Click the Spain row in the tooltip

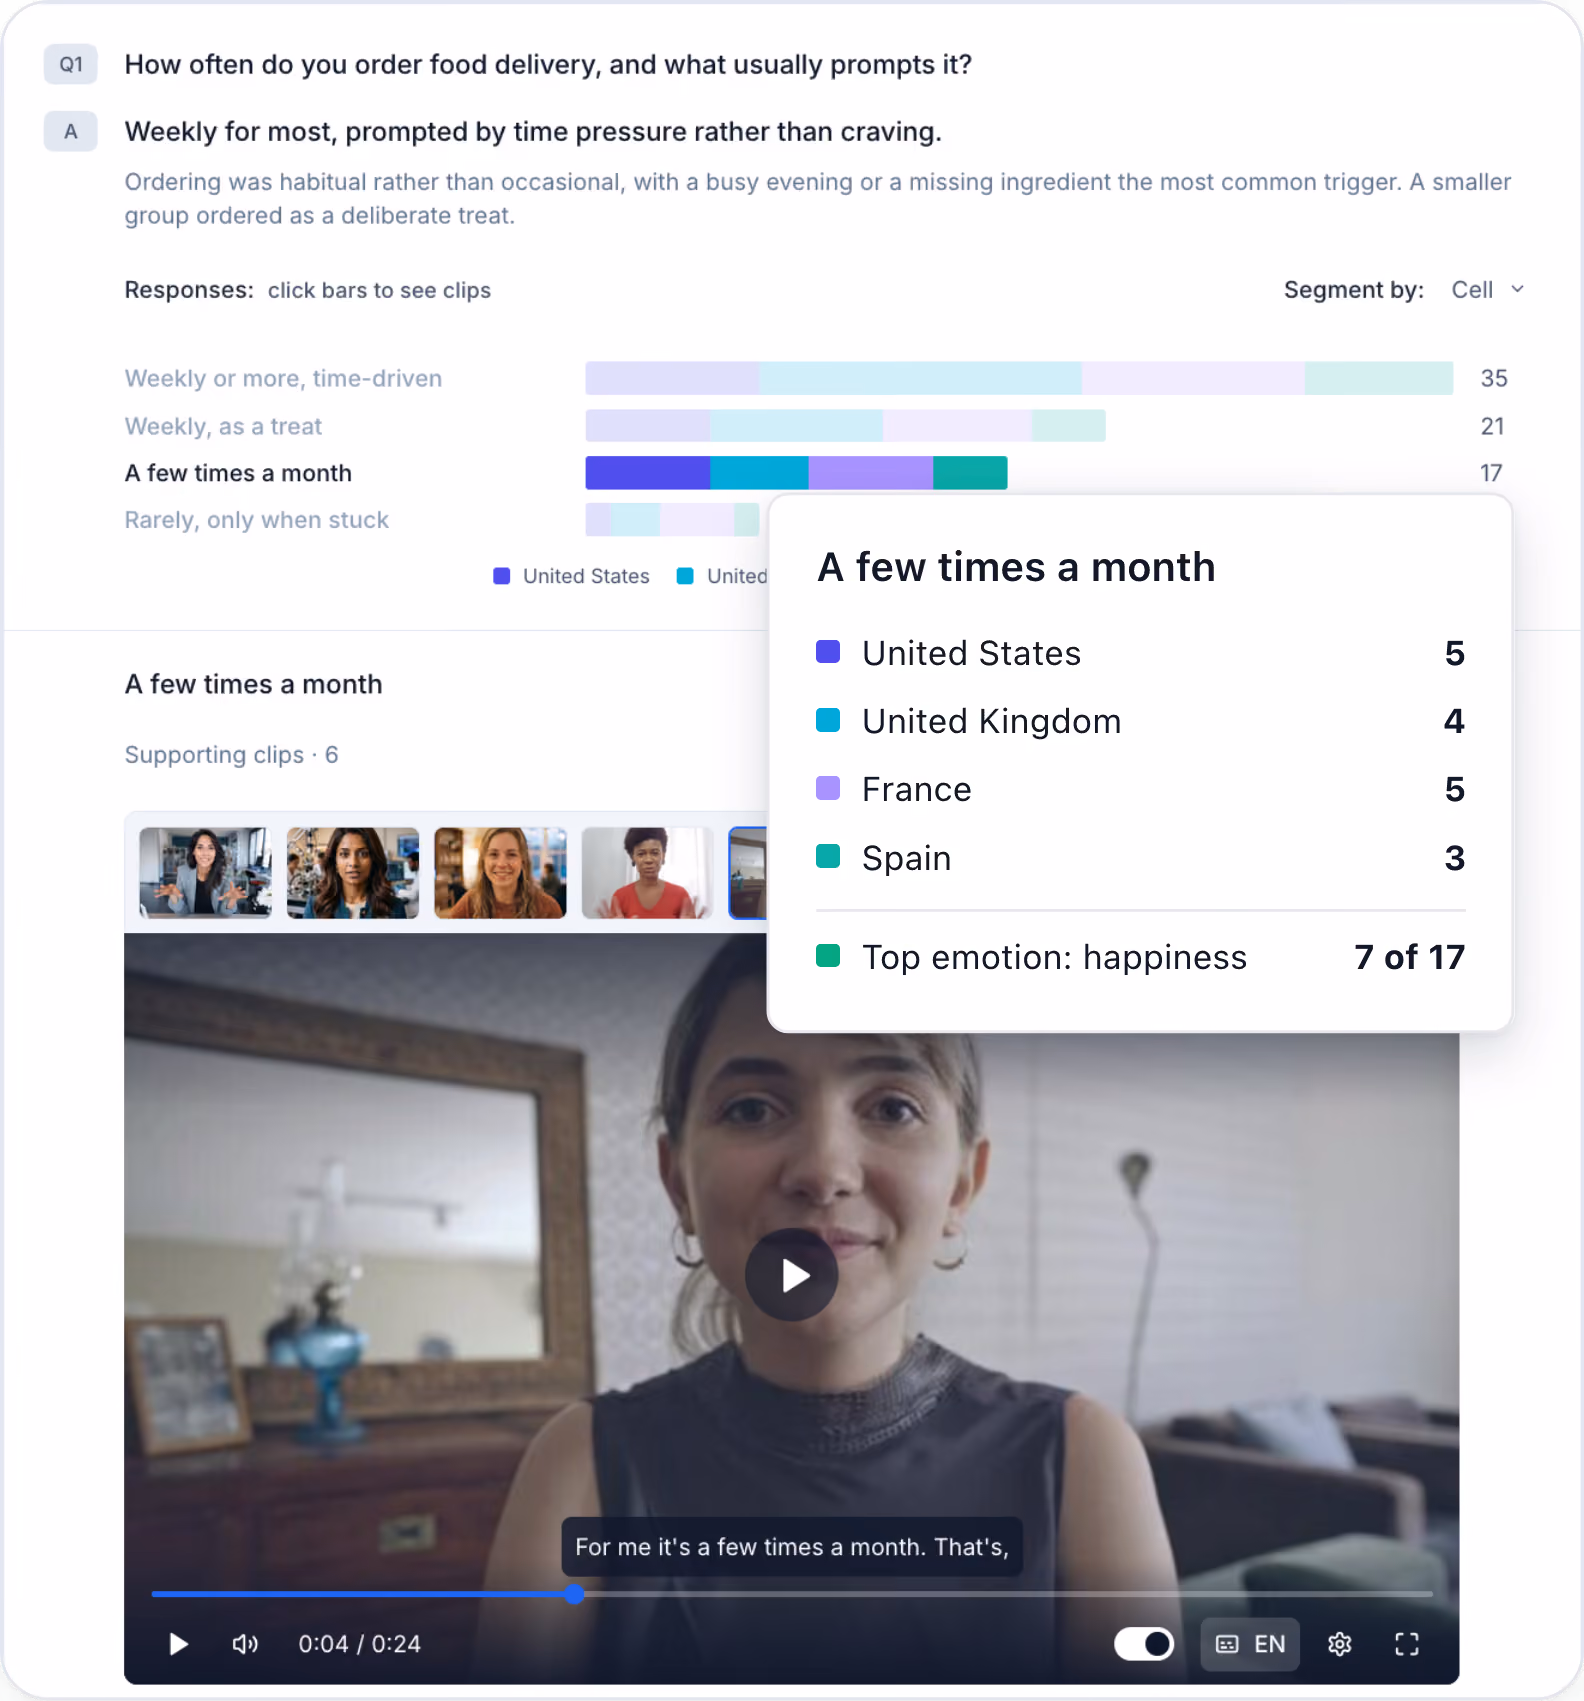(1141, 858)
